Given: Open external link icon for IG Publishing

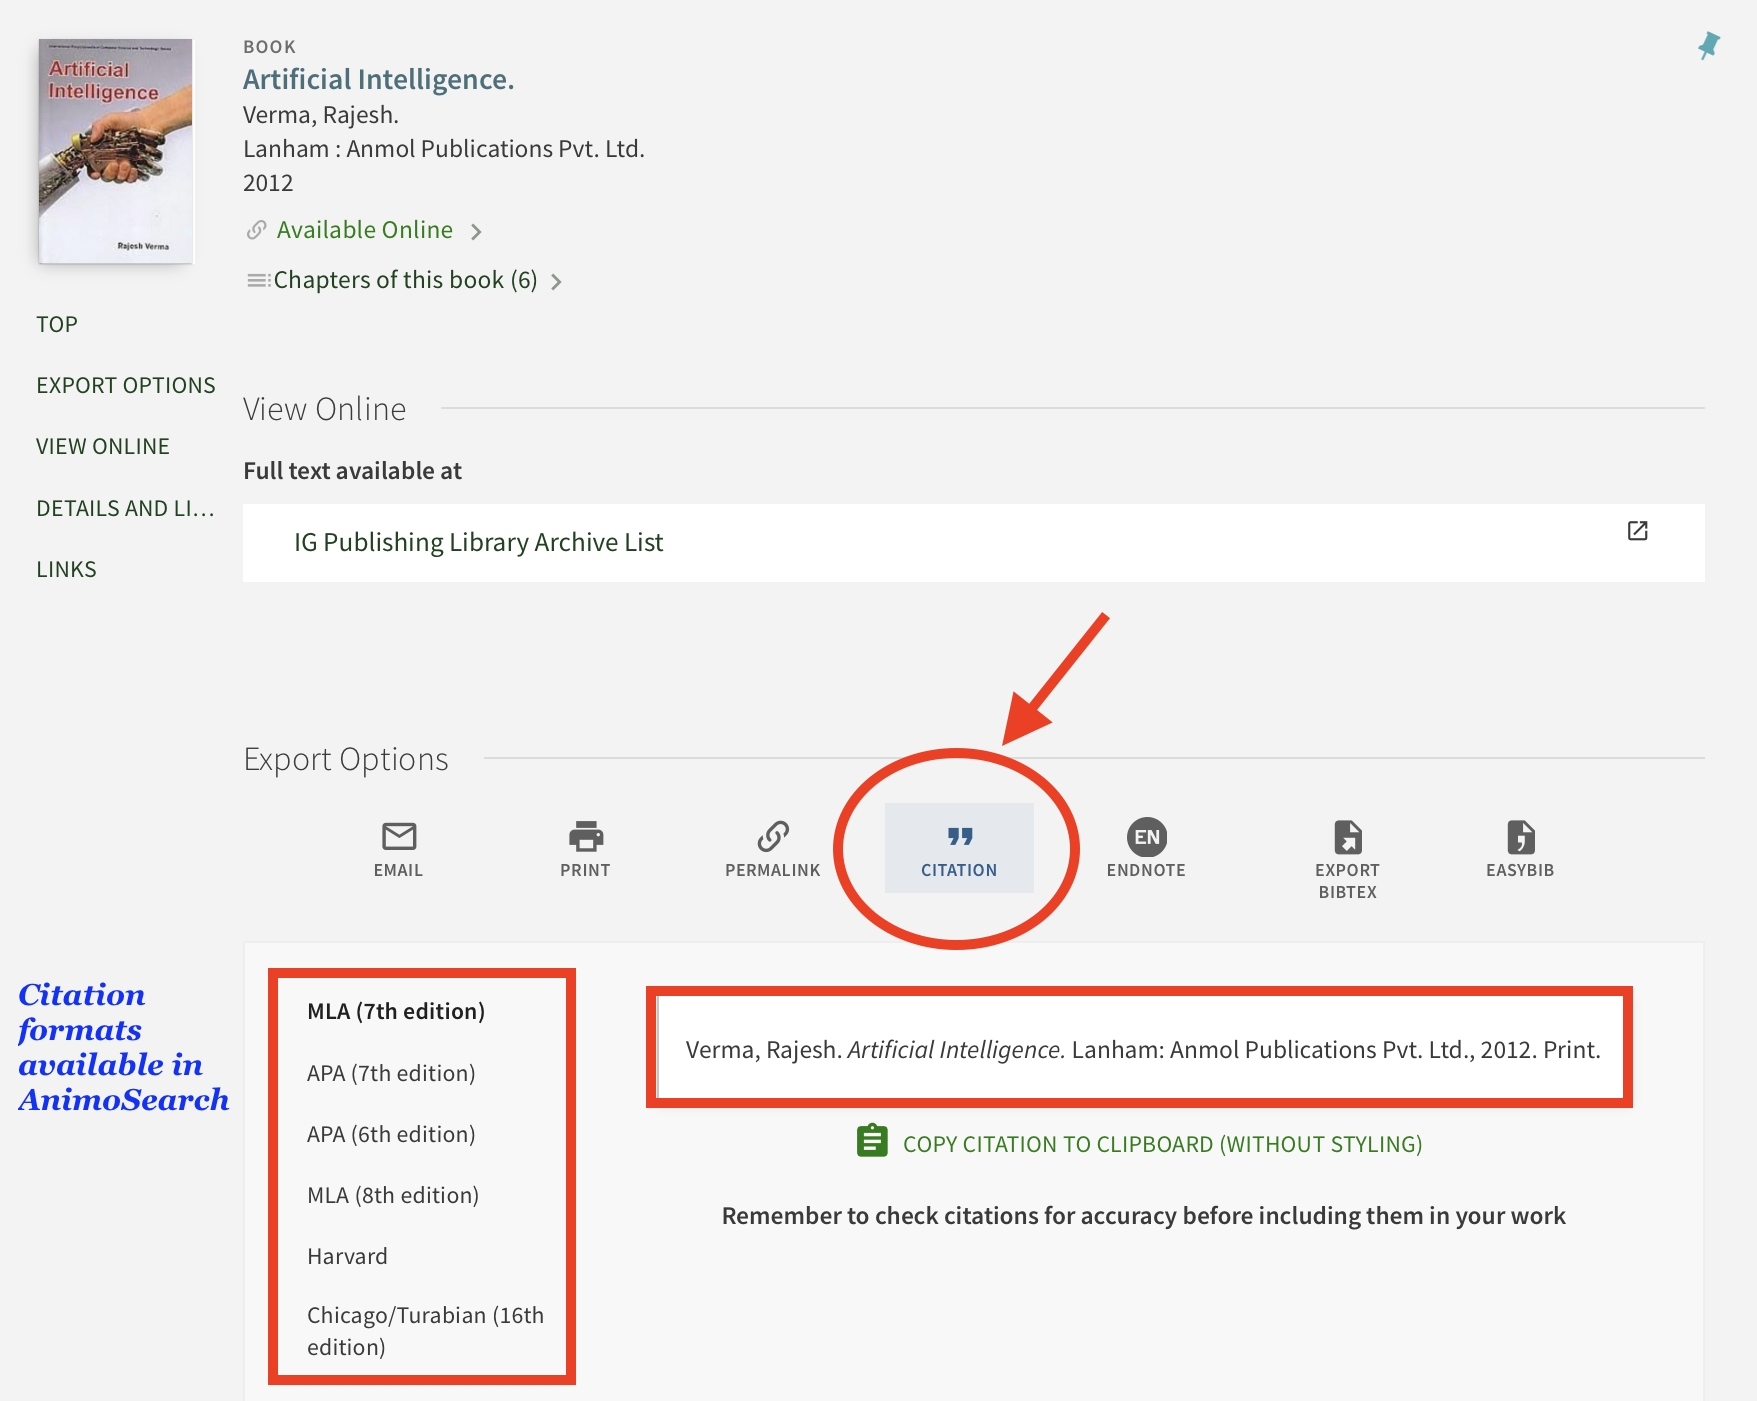Looking at the screenshot, I should click(x=1637, y=531).
